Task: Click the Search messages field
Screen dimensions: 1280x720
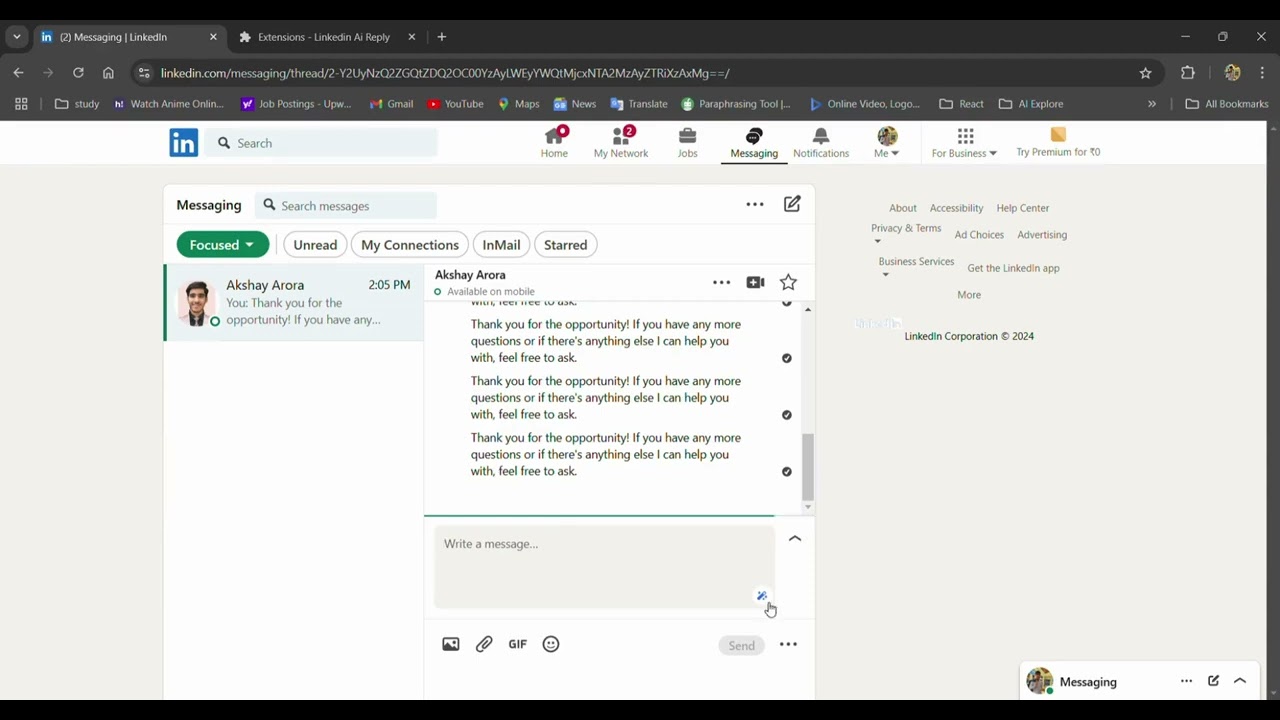Action: (x=345, y=206)
